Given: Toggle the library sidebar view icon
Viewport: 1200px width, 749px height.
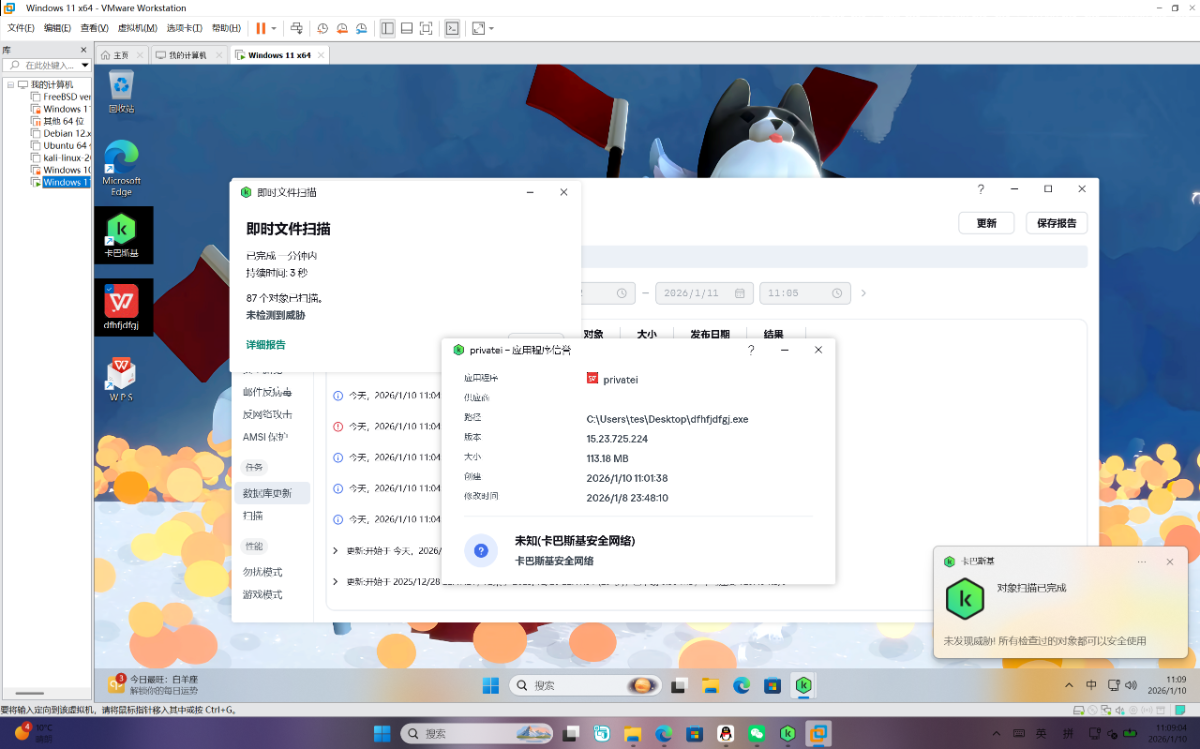Looking at the screenshot, I should (x=387, y=28).
